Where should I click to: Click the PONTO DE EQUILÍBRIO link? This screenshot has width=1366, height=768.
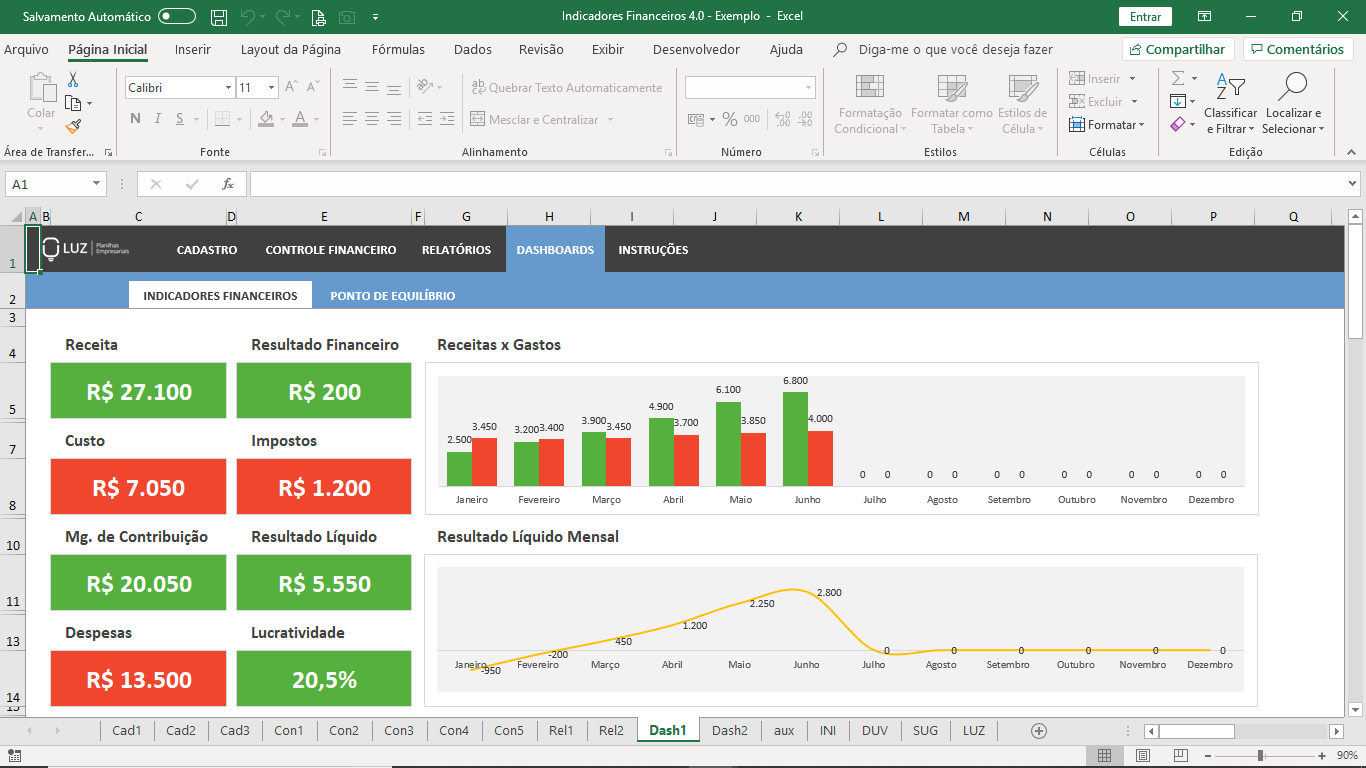pos(392,296)
